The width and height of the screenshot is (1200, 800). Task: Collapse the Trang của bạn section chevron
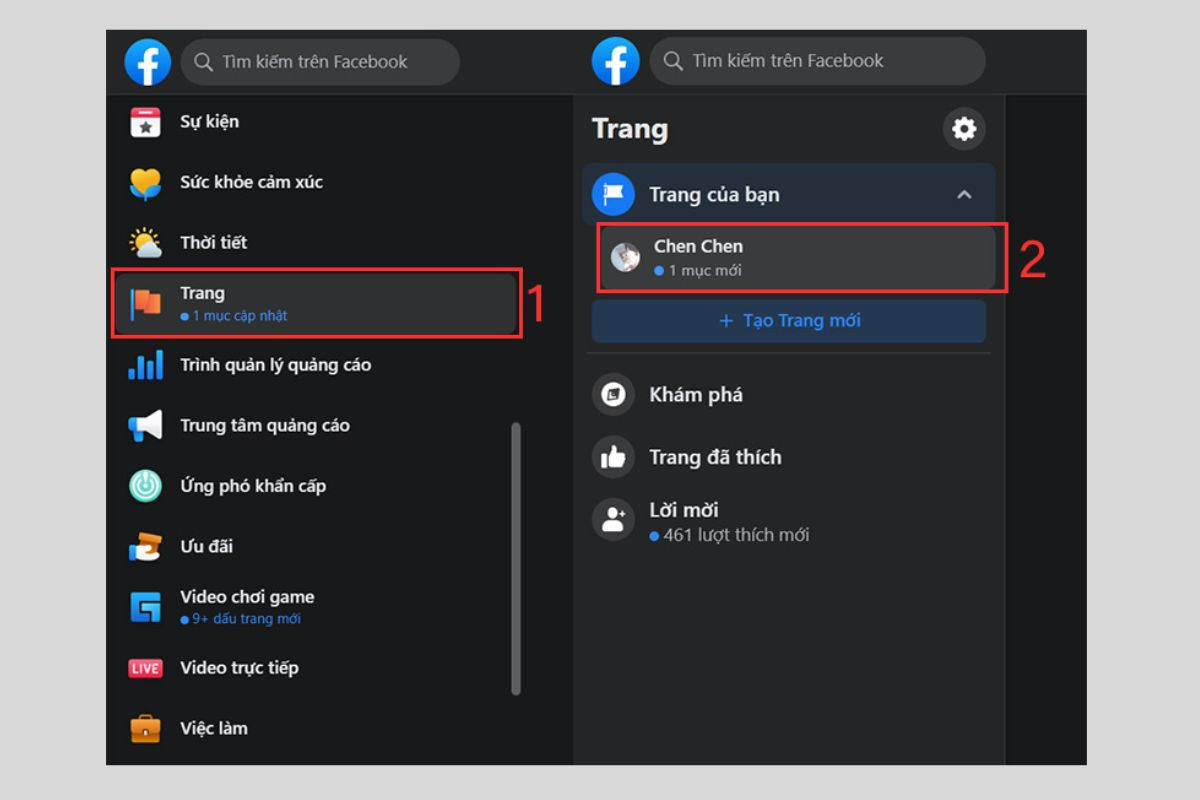(964, 194)
